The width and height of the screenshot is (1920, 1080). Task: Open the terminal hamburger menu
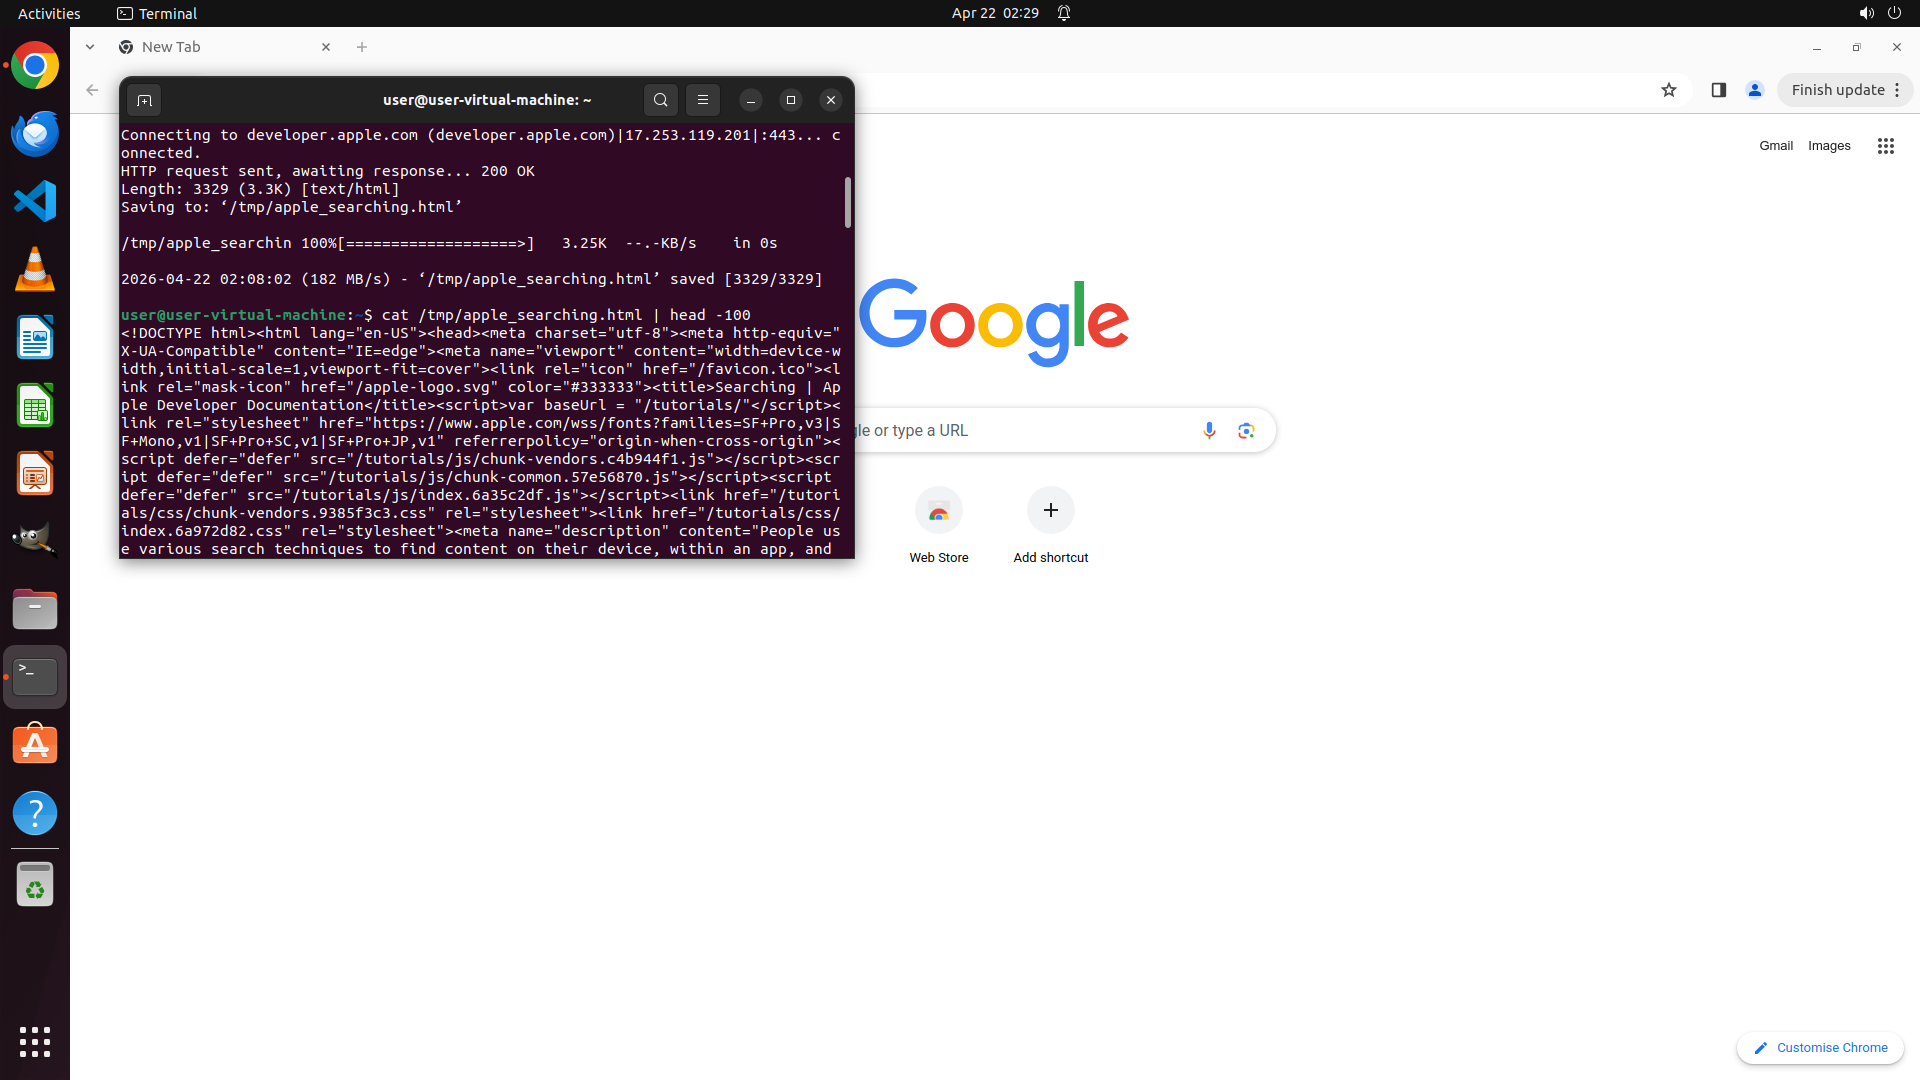tap(703, 100)
